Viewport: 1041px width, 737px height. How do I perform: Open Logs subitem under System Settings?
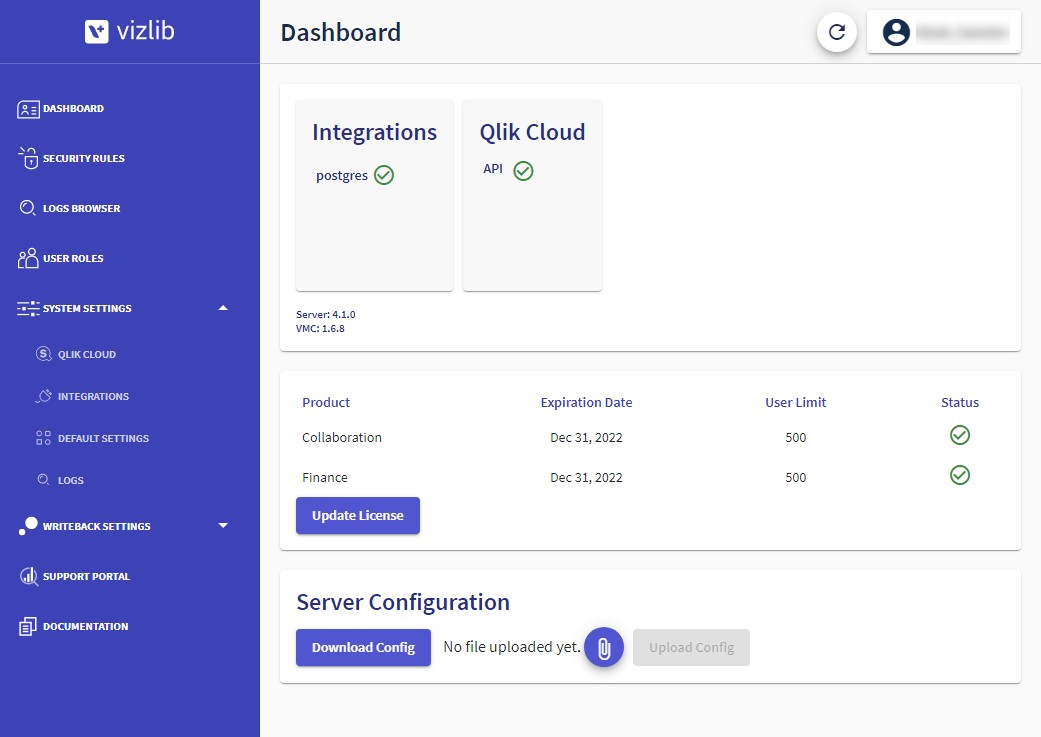[x=70, y=480]
